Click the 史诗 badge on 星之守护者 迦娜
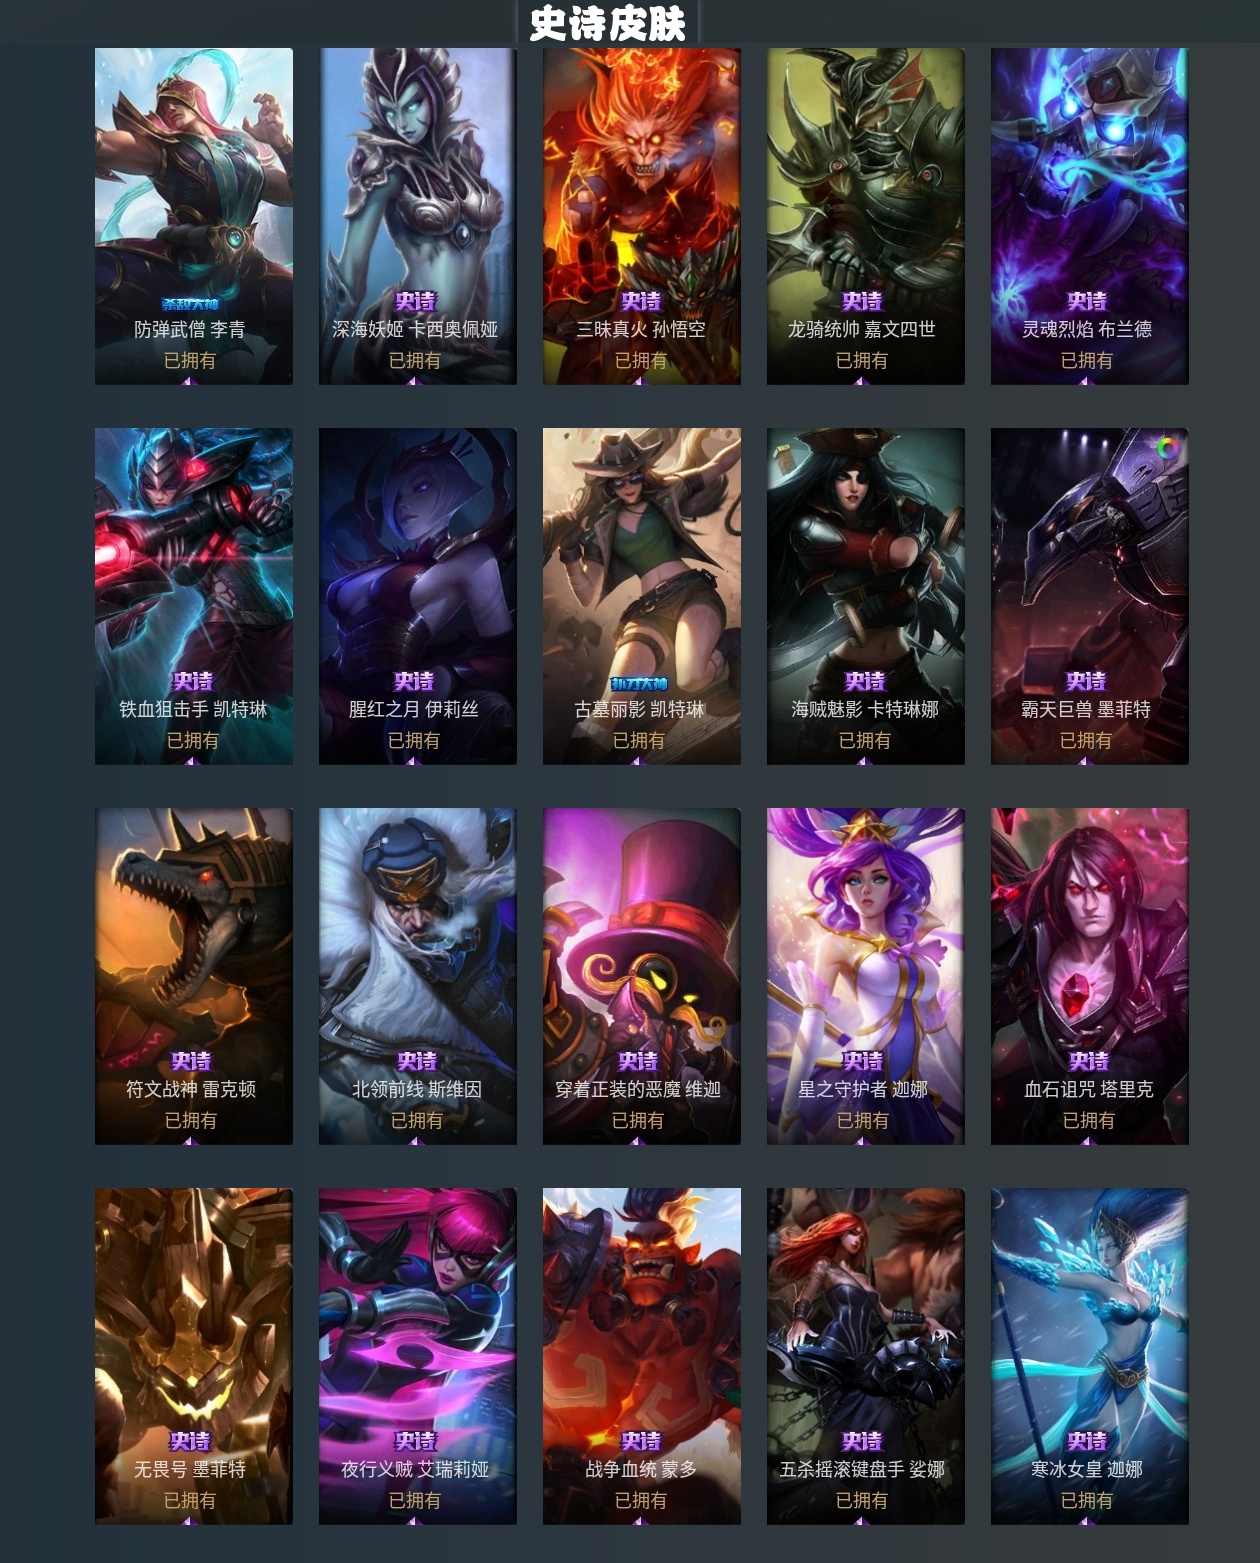Viewport: 1260px width, 1563px height. pyautogui.click(x=863, y=1061)
